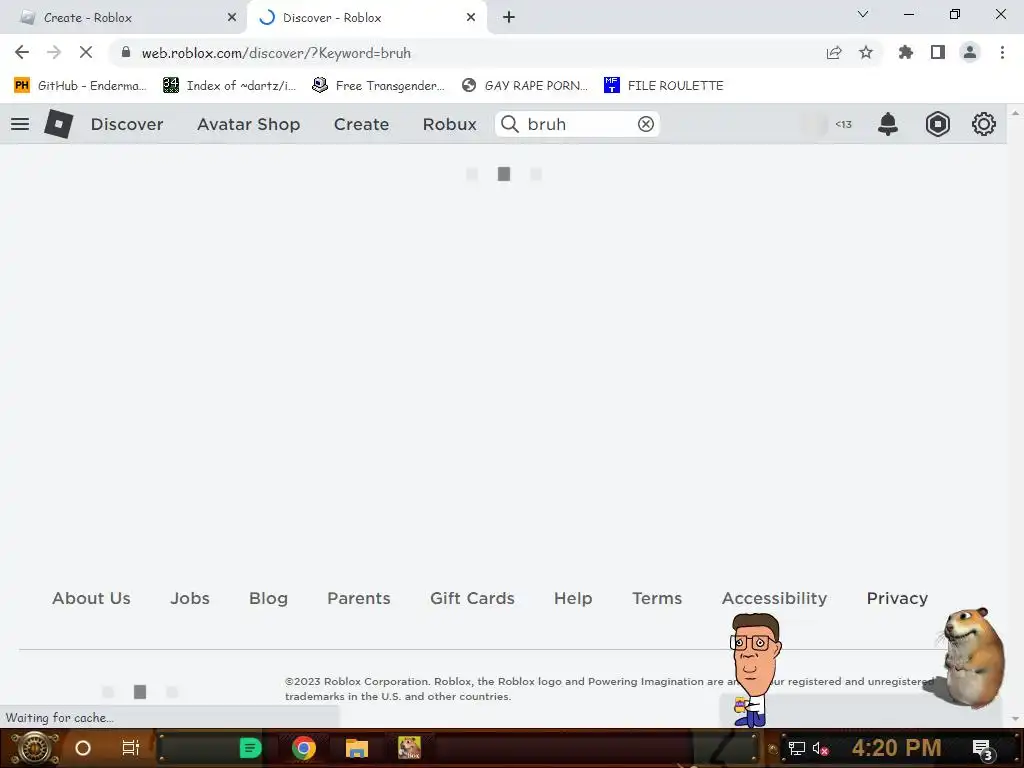Image resolution: width=1024 pixels, height=768 pixels.
Task: Stop loading the page
Action: (86, 52)
